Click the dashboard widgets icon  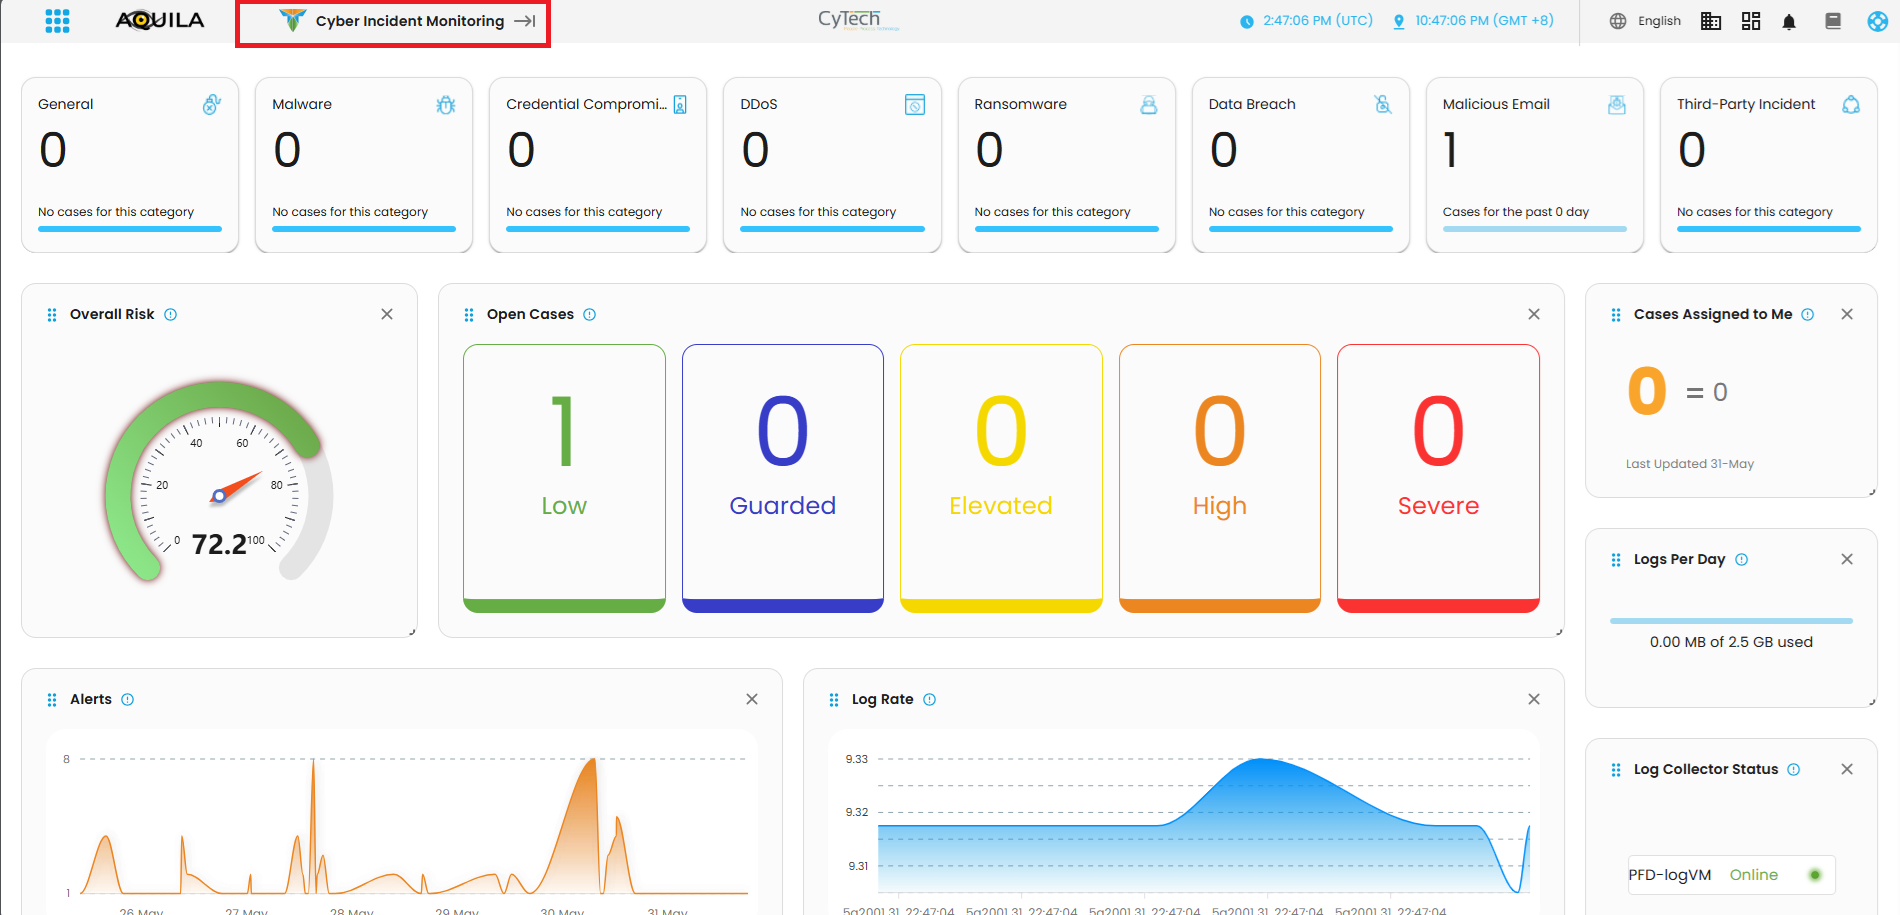pos(1751,21)
